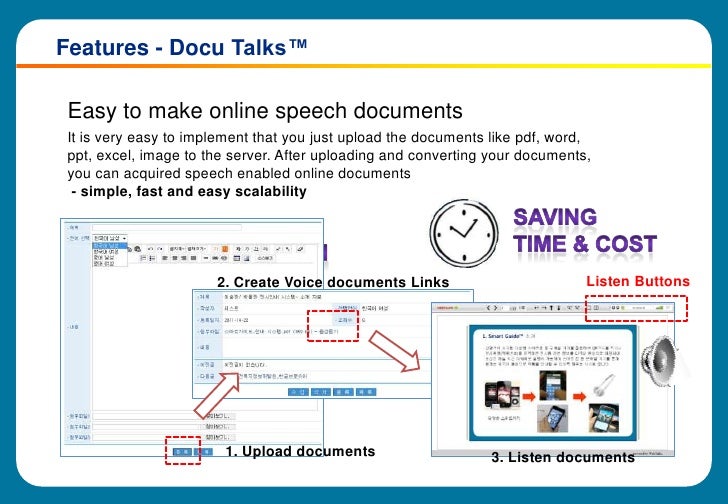The image size is (728, 504).
Task: Click the Smart Guide slide shown in viewer
Action: pos(552,383)
